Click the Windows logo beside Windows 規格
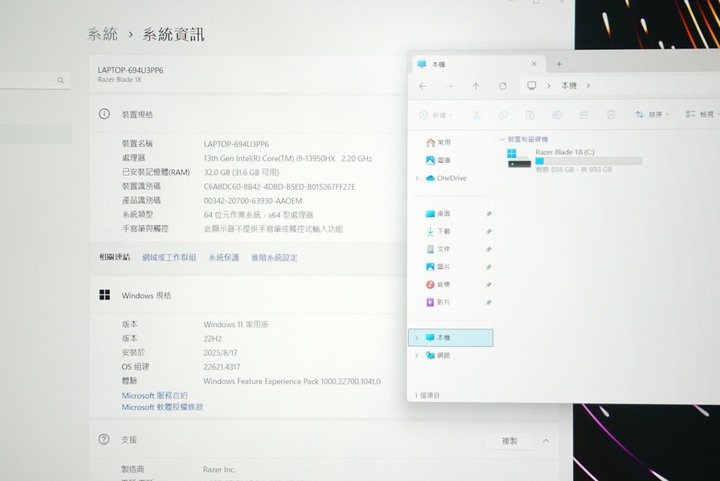This screenshot has height=481, width=720. click(105, 295)
